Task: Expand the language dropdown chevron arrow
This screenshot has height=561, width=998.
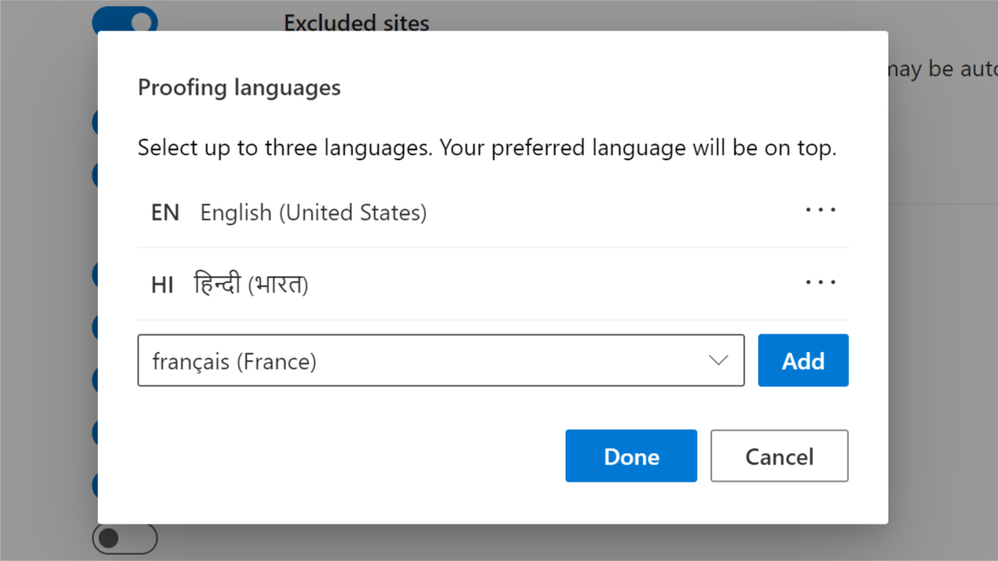Action: point(718,361)
